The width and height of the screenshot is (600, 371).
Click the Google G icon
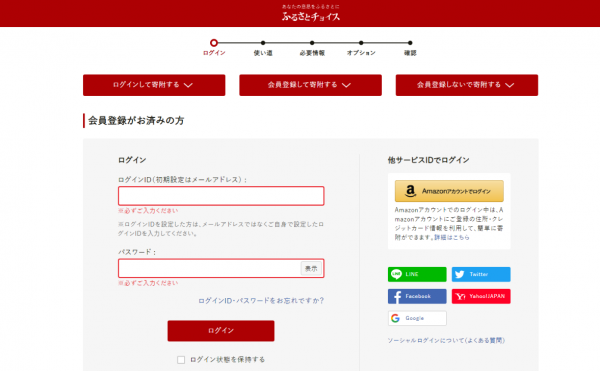(x=395, y=318)
